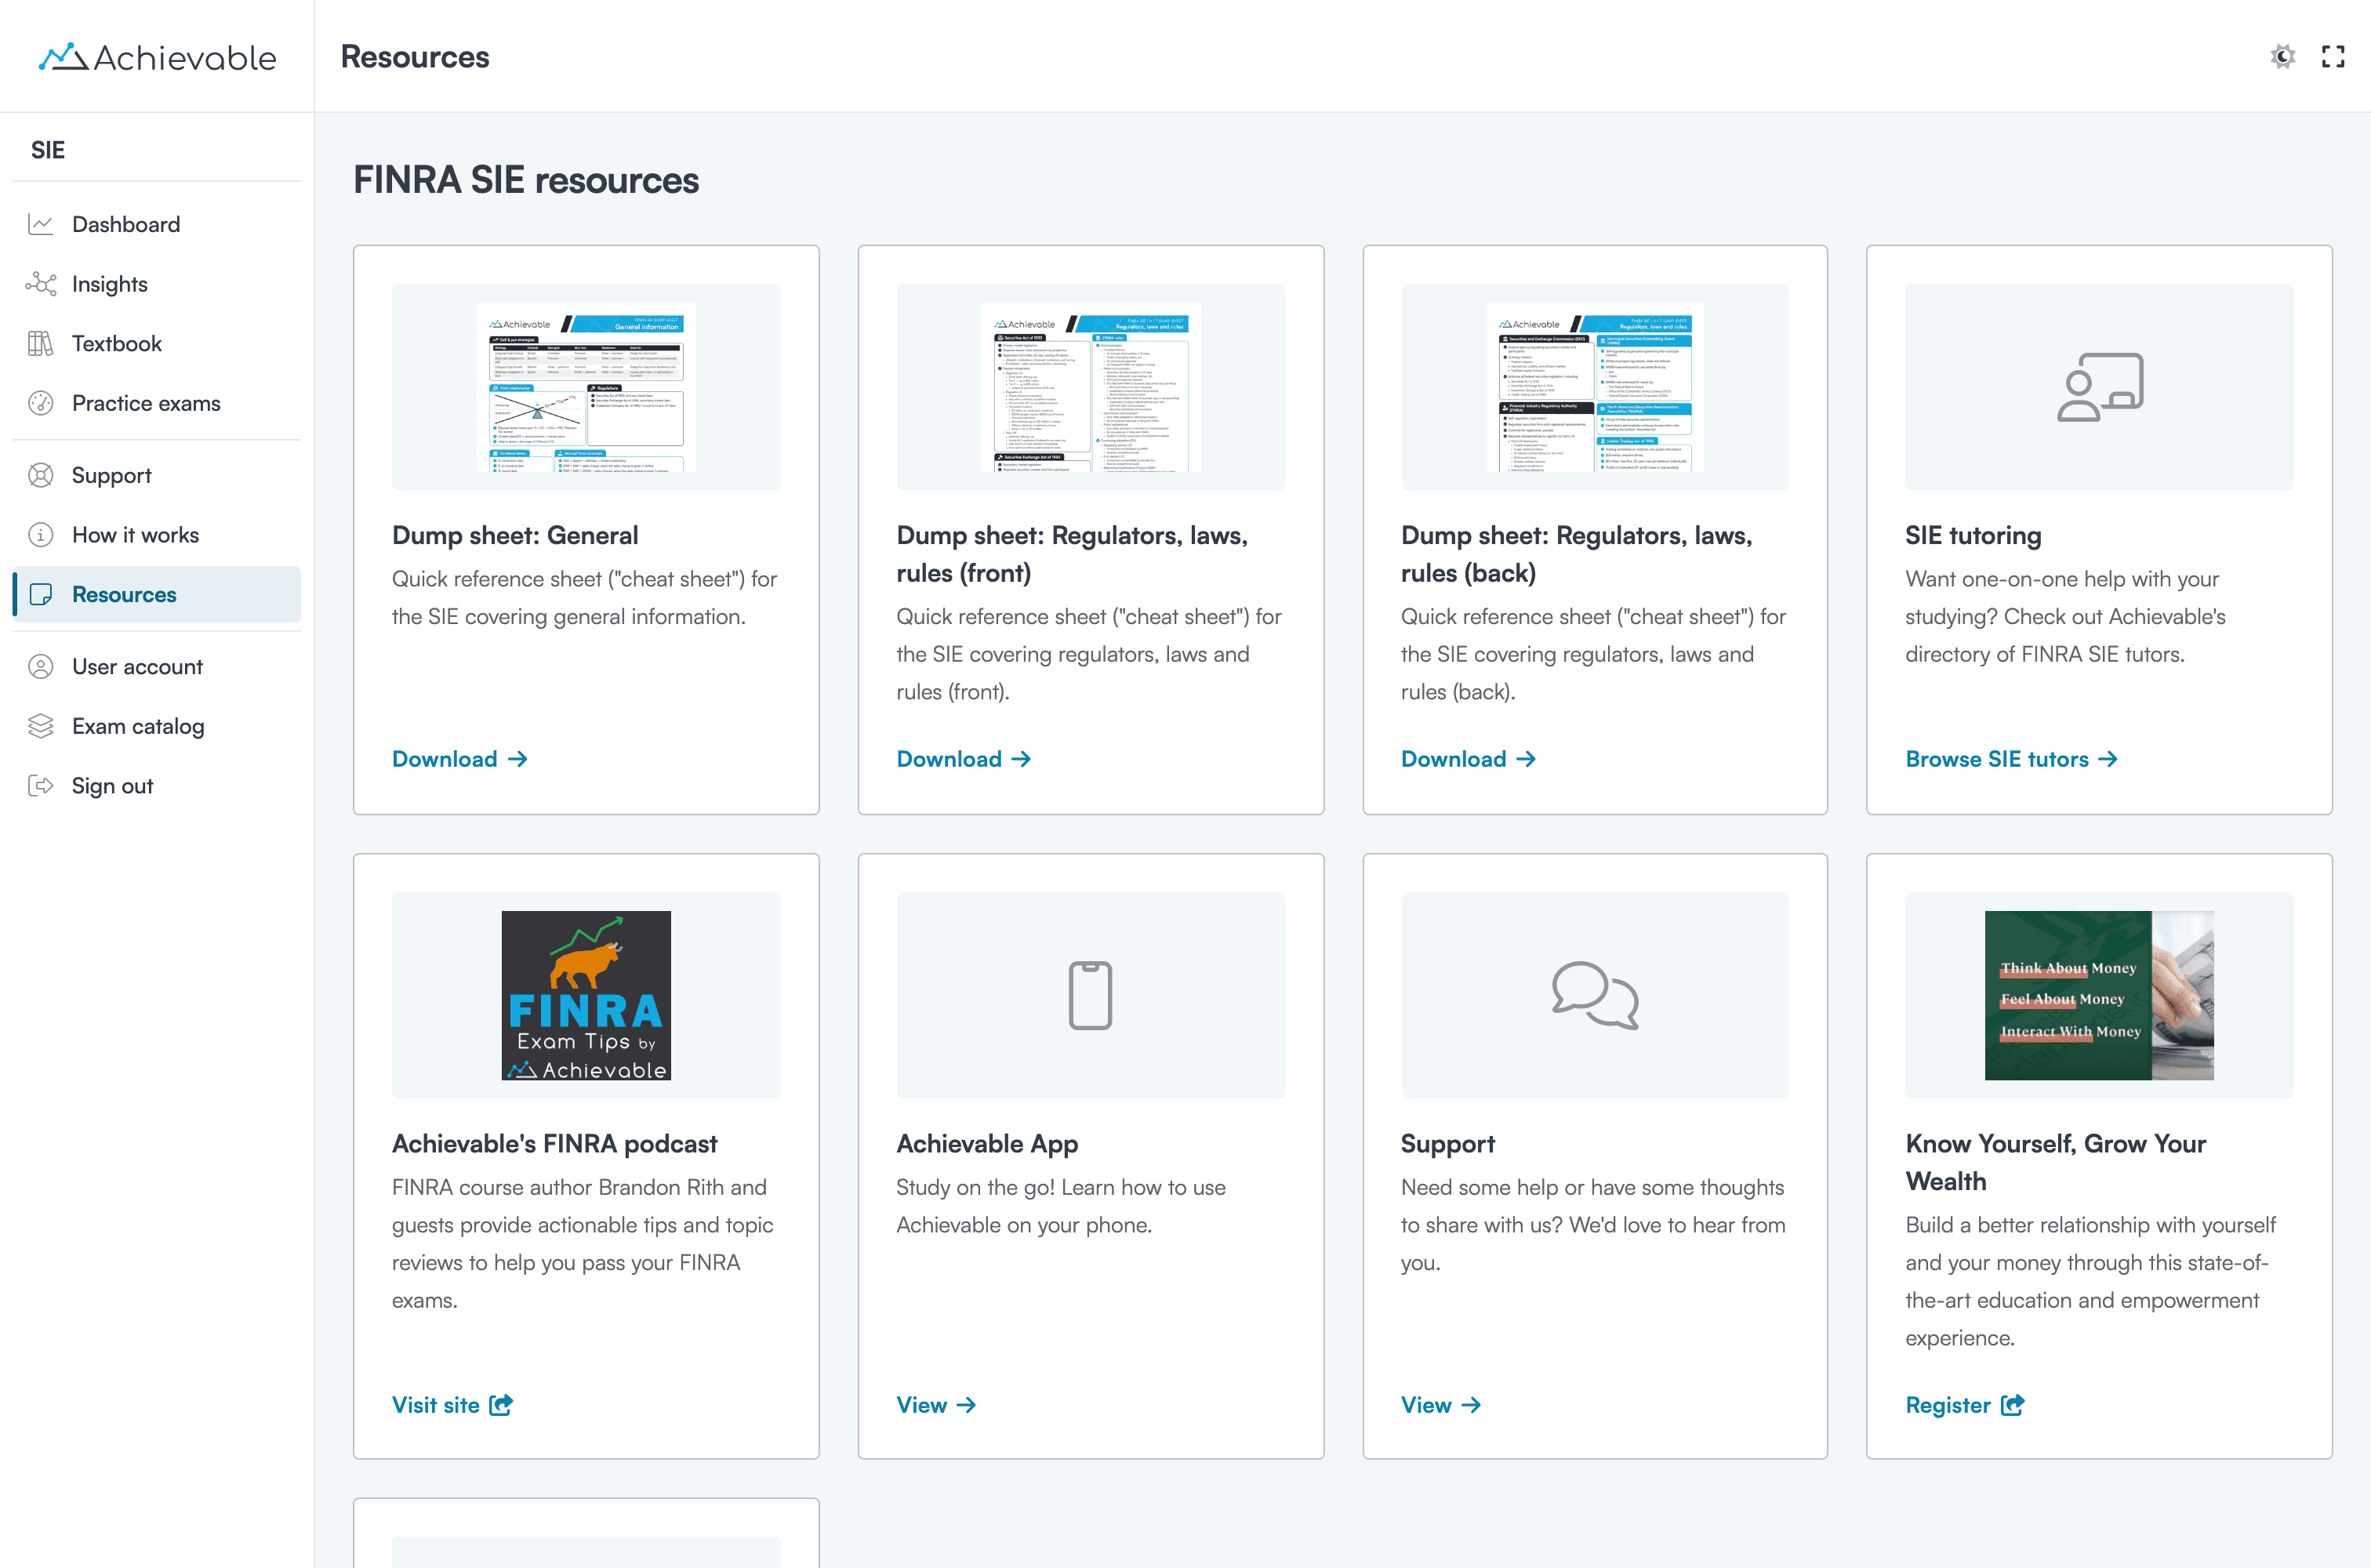This screenshot has width=2371, height=1568.
Task: Click the FINRA SIE resources heading
Action: [x=526, y=180]
